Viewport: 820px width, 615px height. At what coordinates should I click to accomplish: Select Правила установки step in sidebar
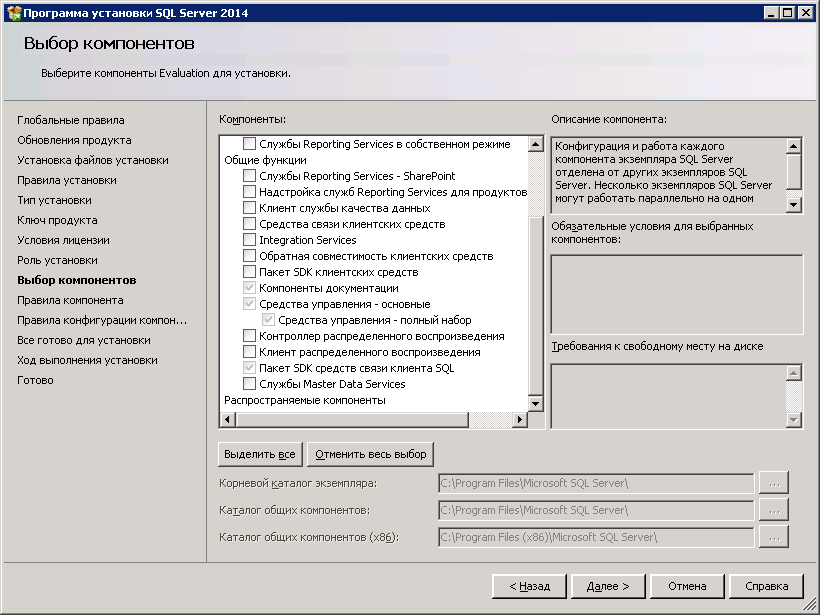pos(66,180)
